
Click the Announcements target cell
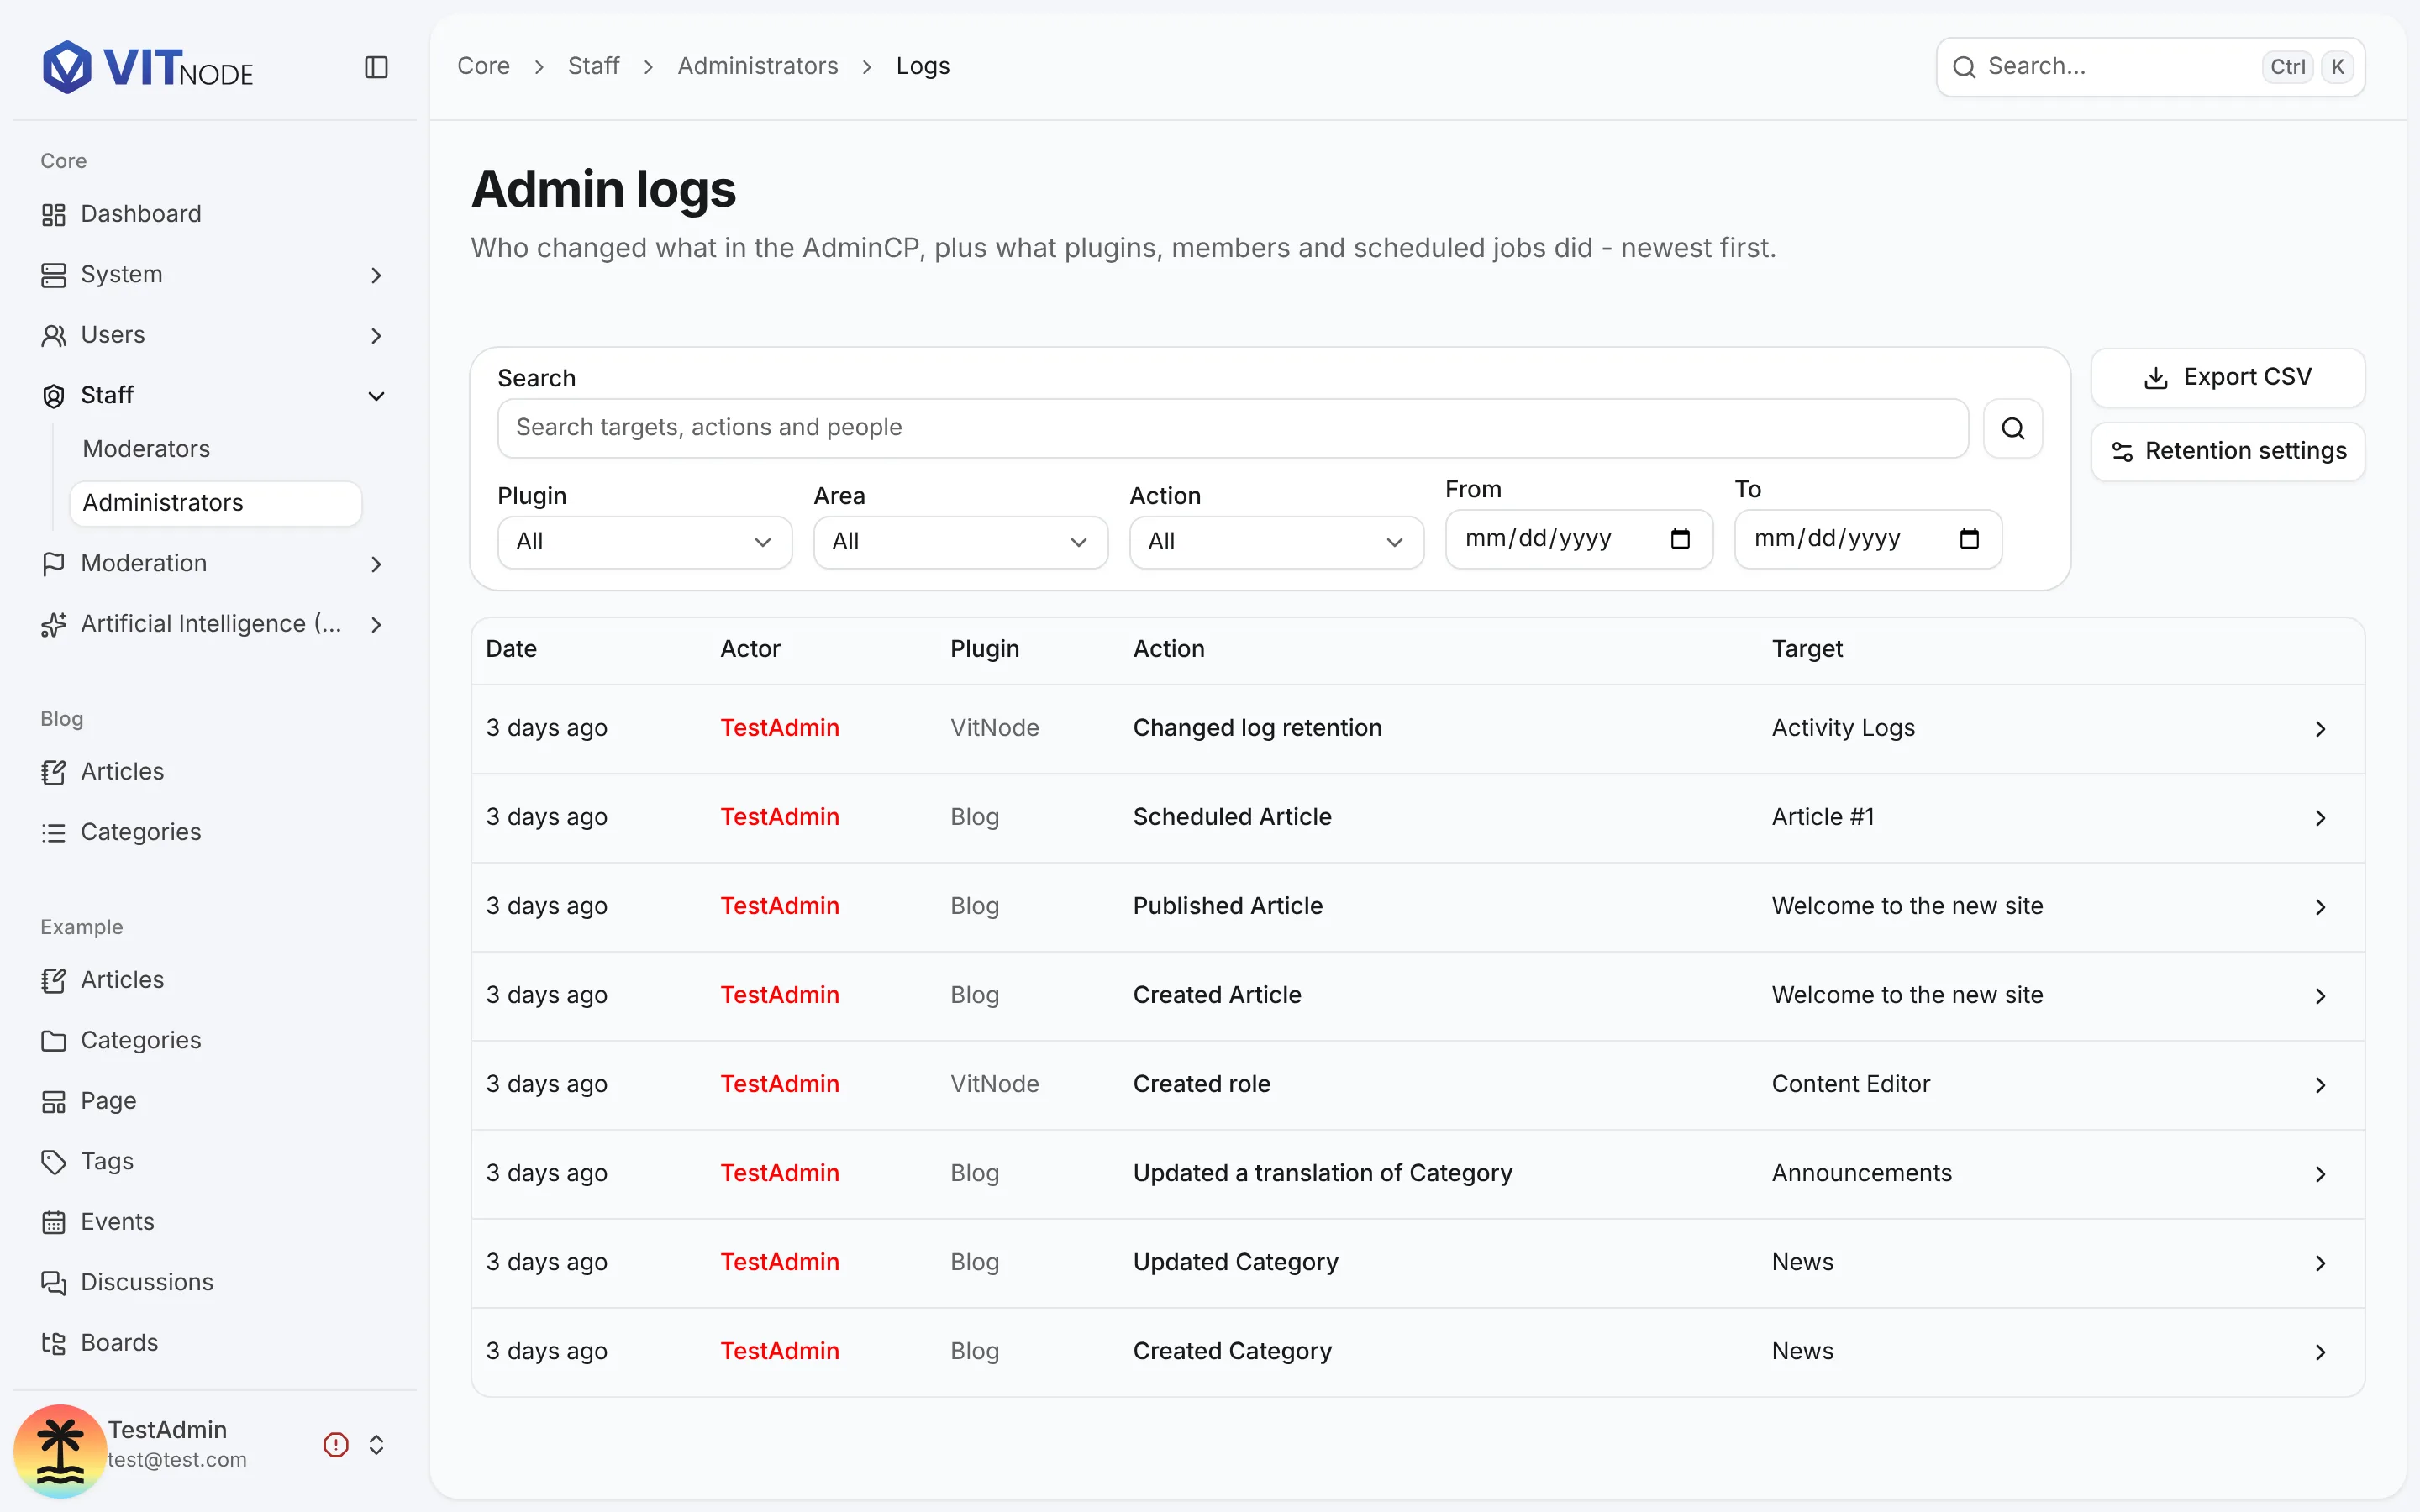click(x=1862, y=1173)
